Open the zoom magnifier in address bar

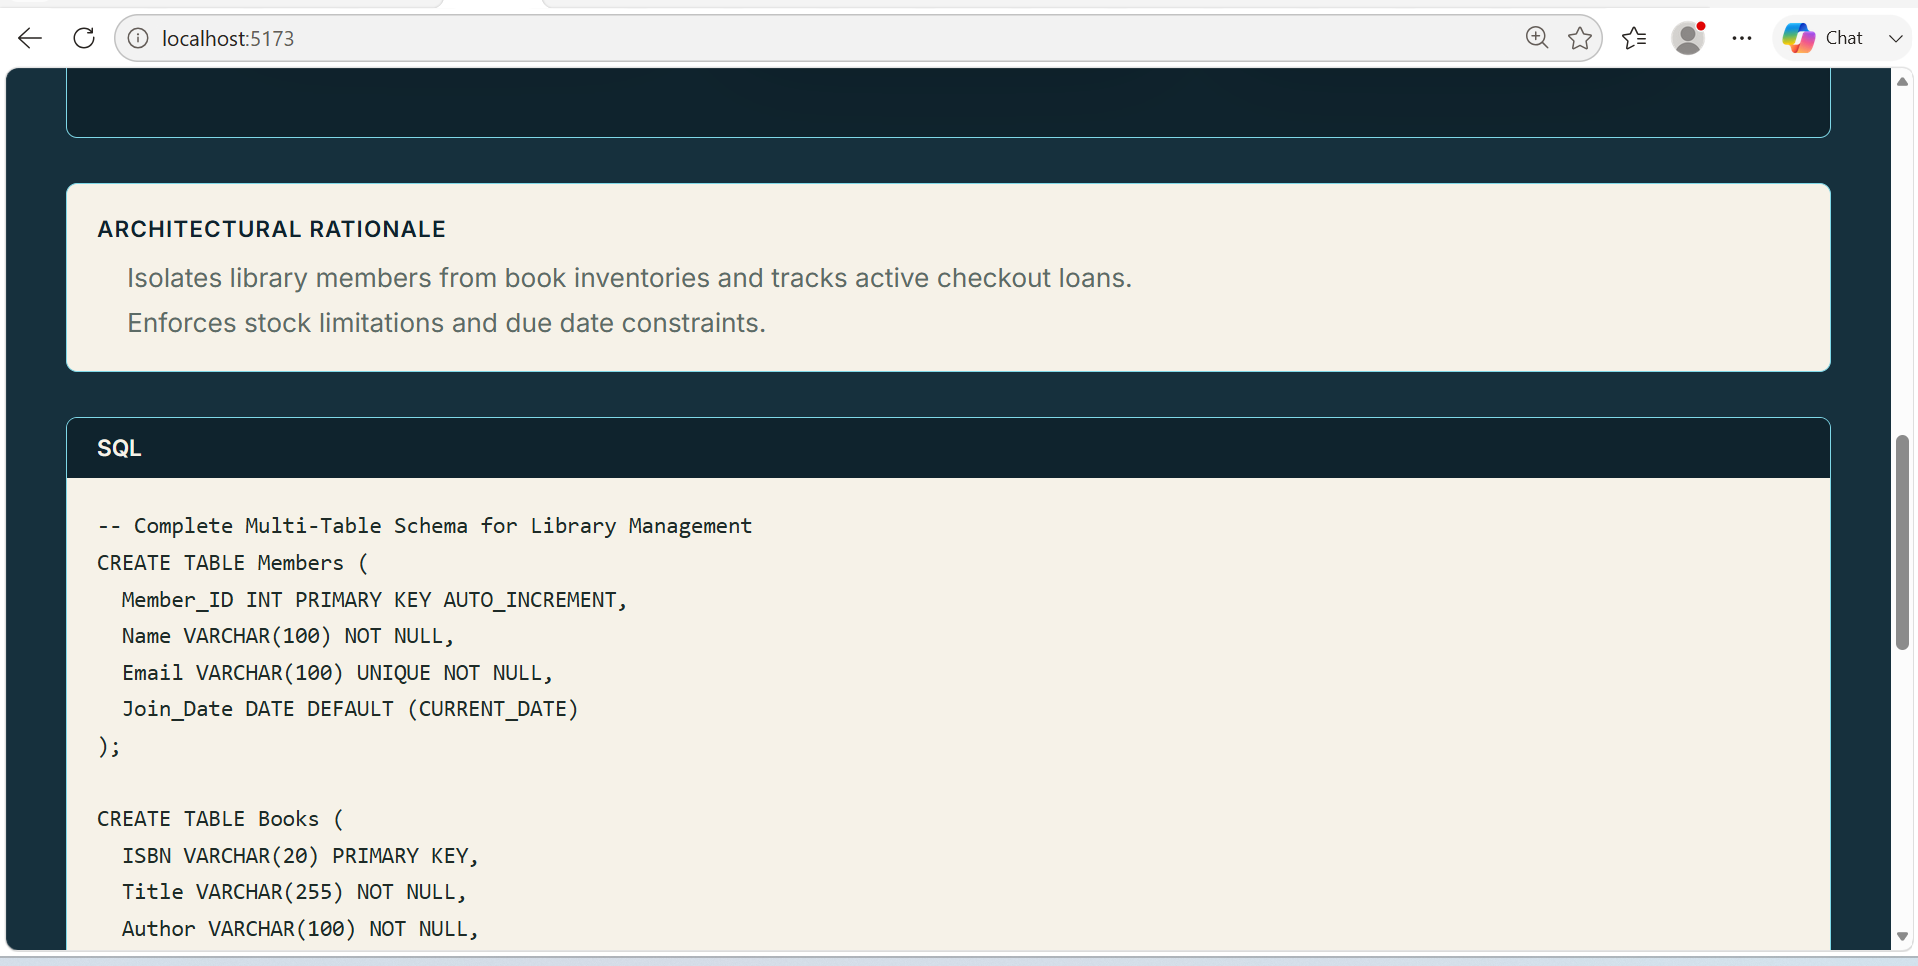click(x=1537, y=38)
